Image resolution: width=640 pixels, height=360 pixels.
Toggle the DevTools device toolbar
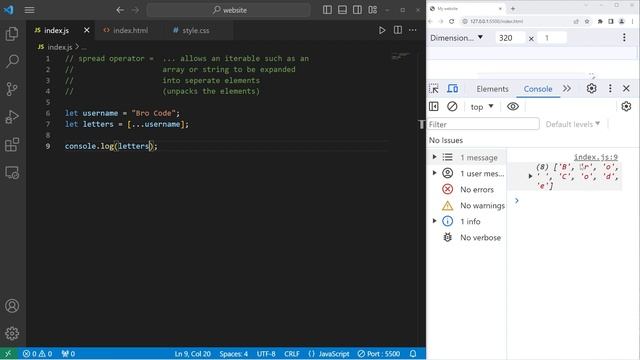pyautogui.click(x=452, y=89)
